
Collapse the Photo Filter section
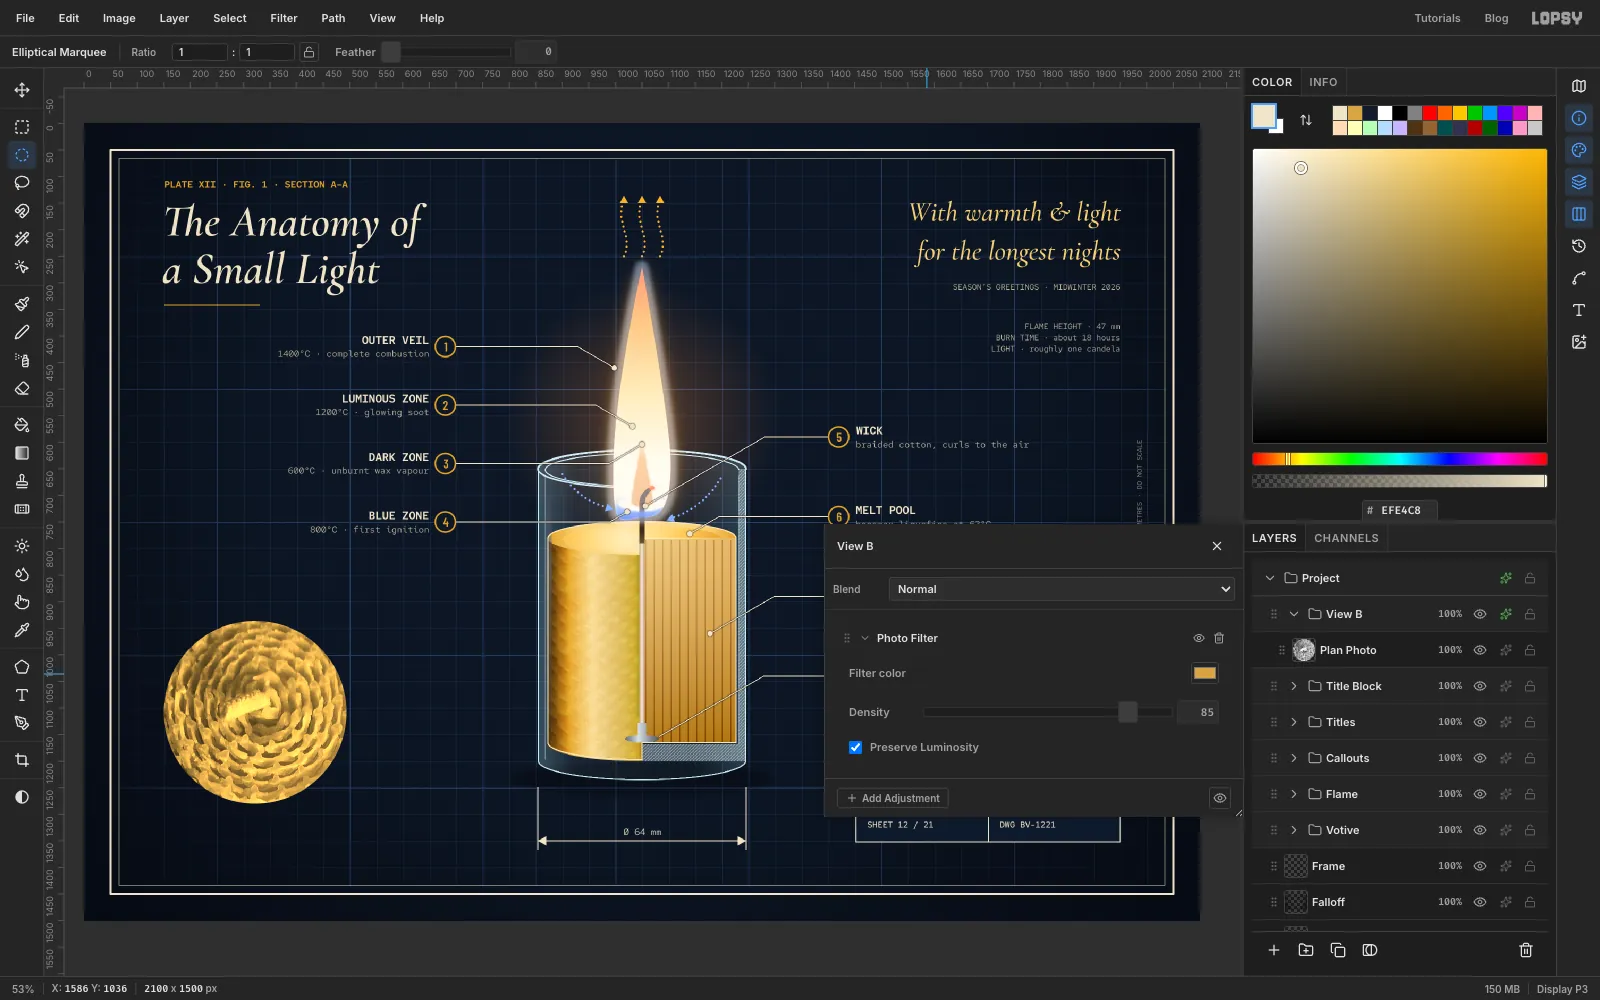pyautogui.click(x=865, y=638)
